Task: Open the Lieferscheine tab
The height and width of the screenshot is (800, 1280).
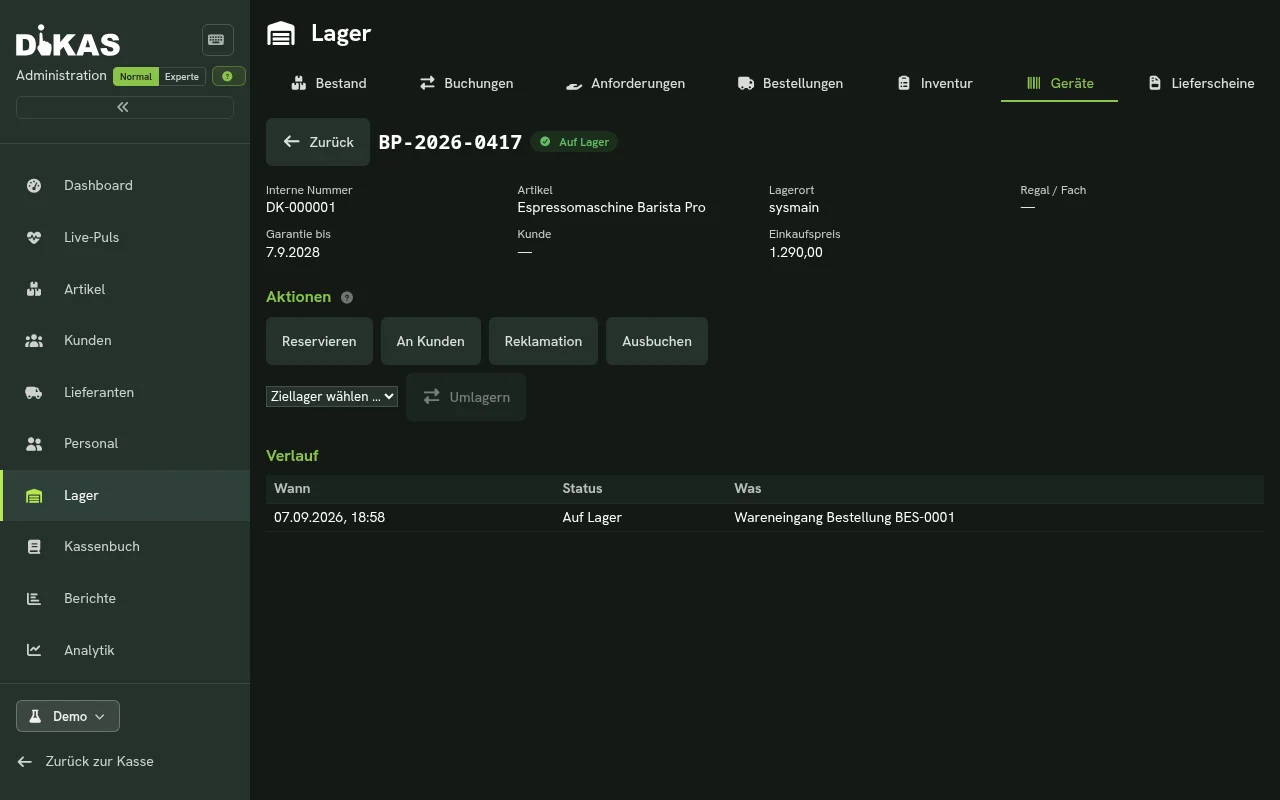Action: point(1200,83)
